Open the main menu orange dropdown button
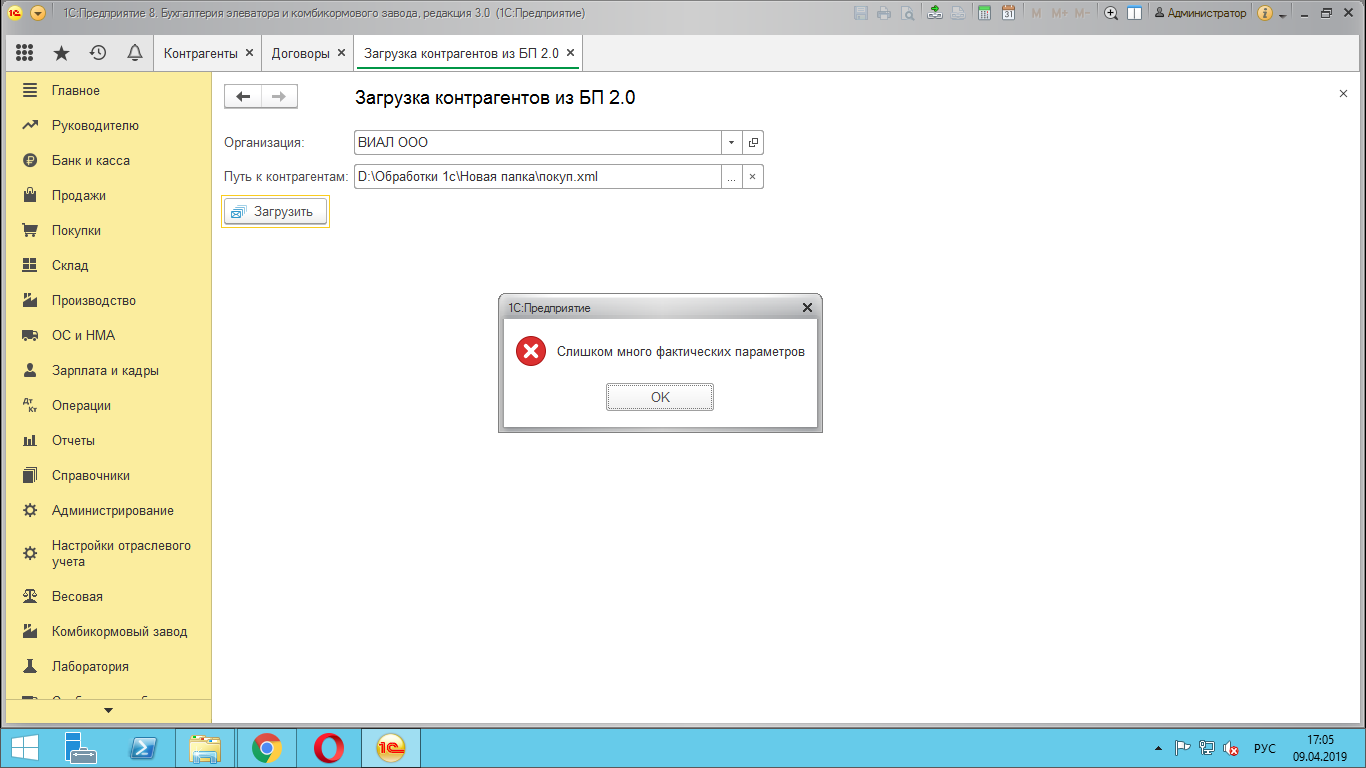This screenshot has height=768, width=1366. (x=38, y=13)
